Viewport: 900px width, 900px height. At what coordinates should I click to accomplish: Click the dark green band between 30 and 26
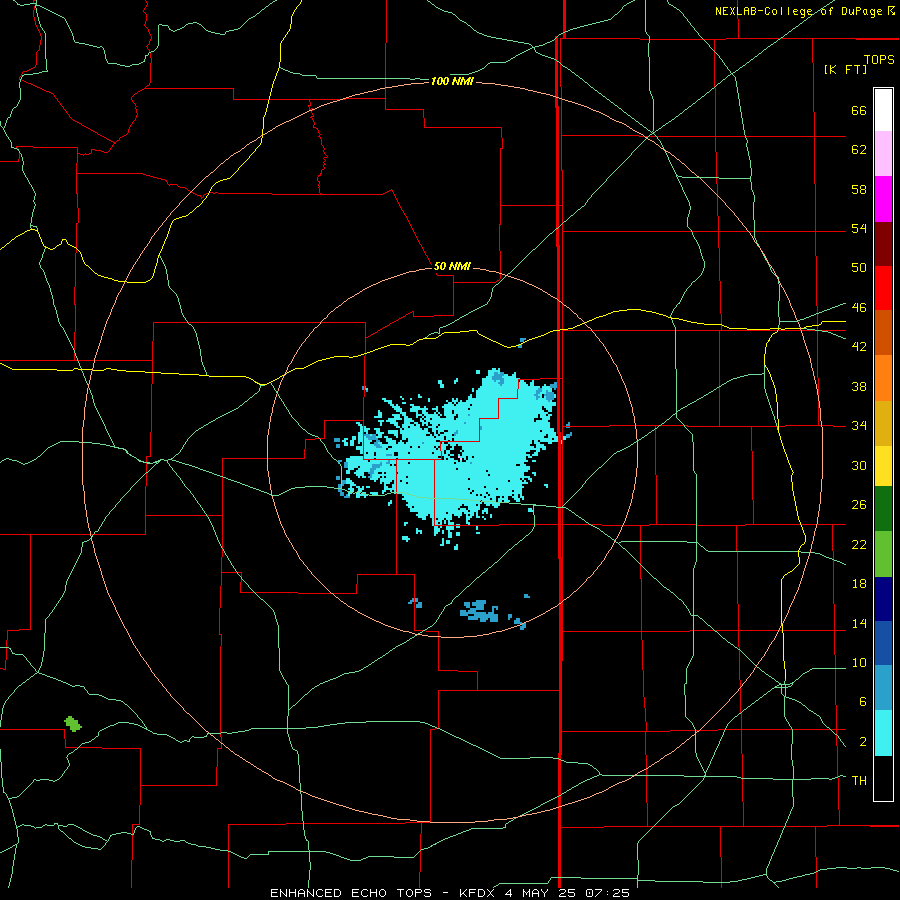[x=883, y=509]
